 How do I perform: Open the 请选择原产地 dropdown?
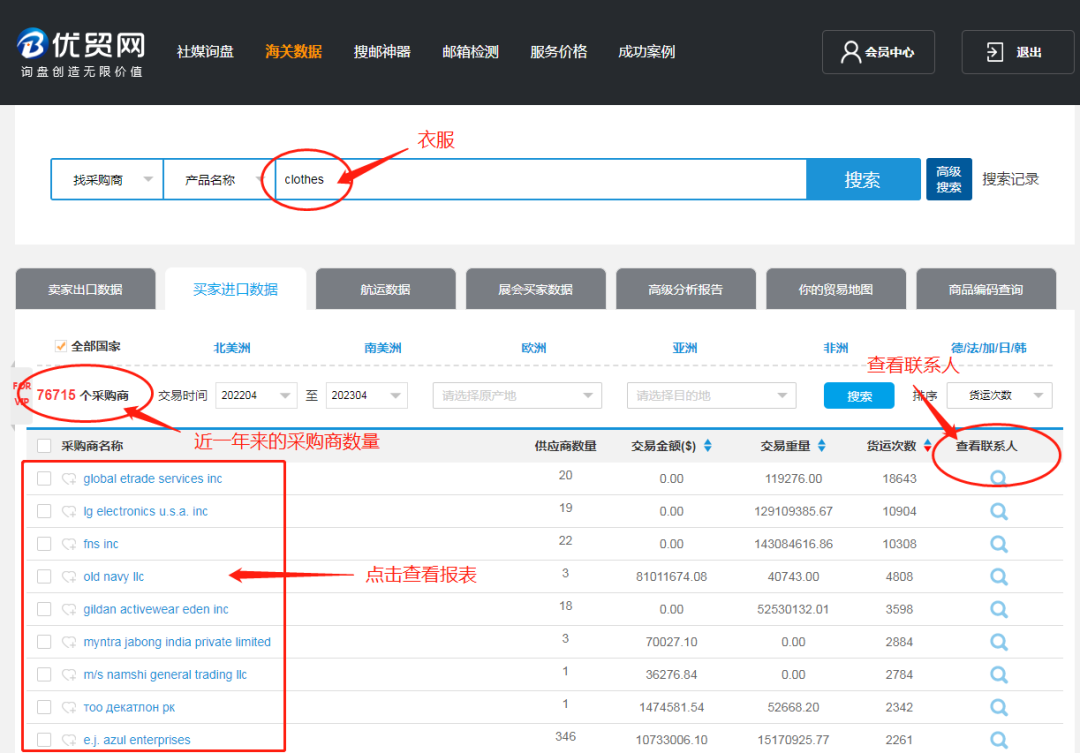pos(517,395)
